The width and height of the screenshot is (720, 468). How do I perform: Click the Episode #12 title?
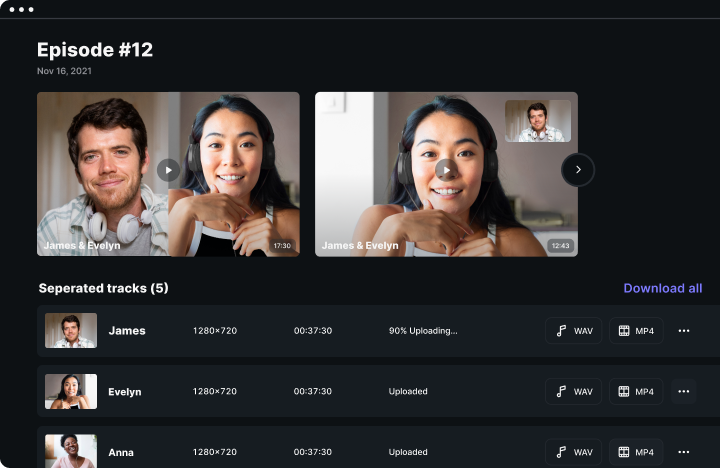[x=95, y=50]
